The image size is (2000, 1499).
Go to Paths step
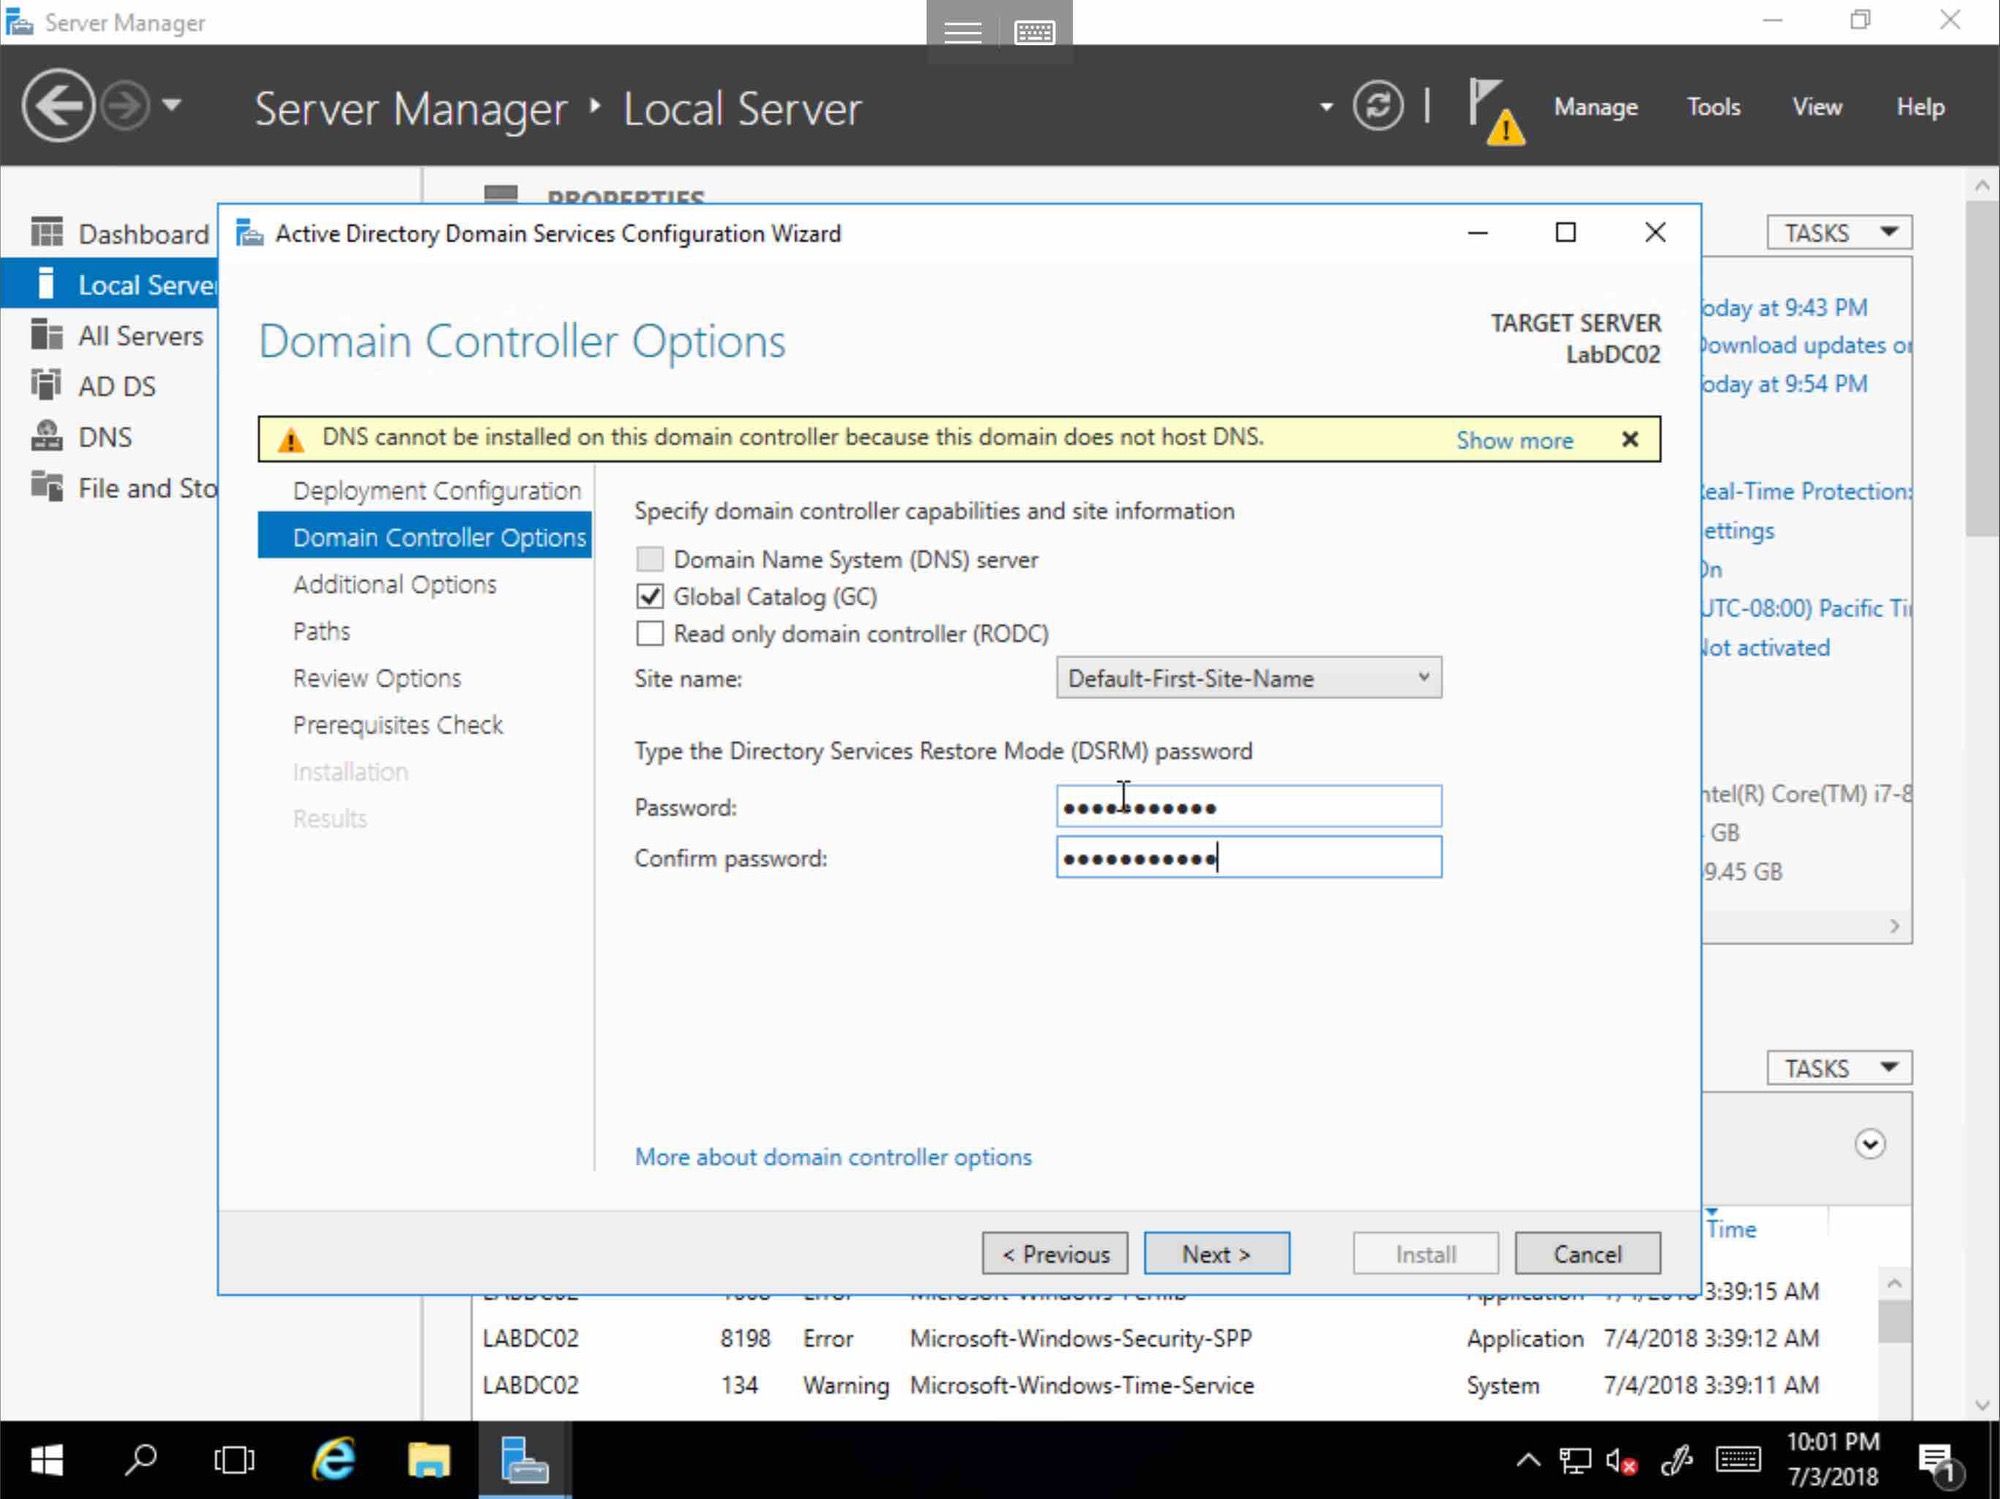pyautogui.click(x=321, y=631)
